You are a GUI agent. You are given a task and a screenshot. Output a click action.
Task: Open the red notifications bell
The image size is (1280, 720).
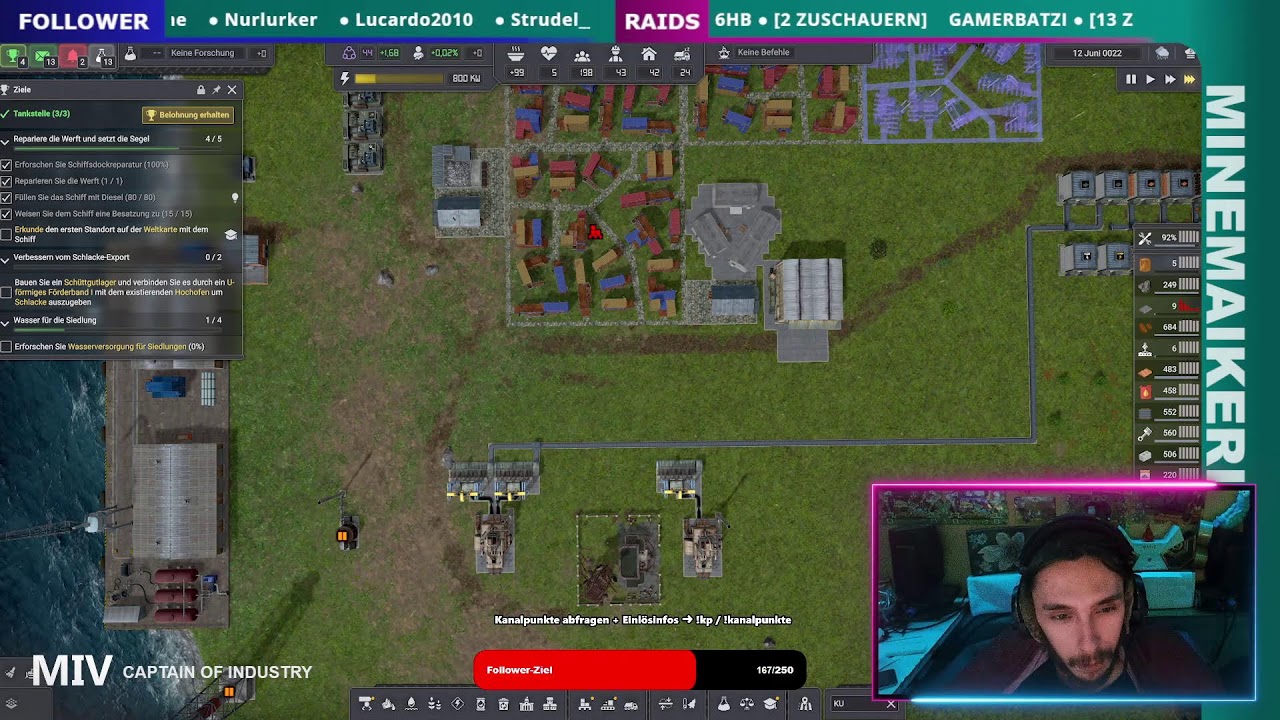coord(74,56)
